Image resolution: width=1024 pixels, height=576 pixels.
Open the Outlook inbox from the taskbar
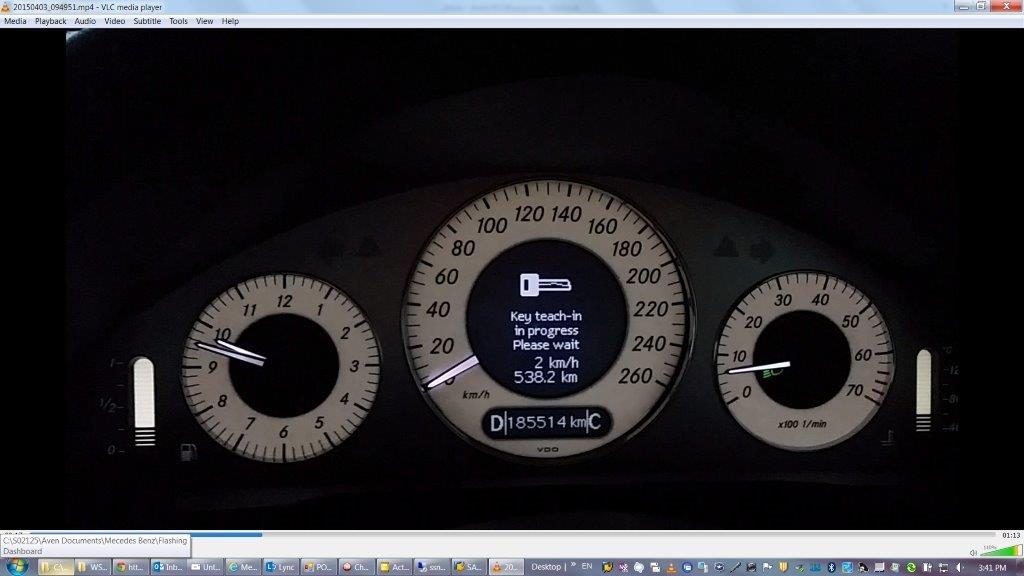coord(166,566)
